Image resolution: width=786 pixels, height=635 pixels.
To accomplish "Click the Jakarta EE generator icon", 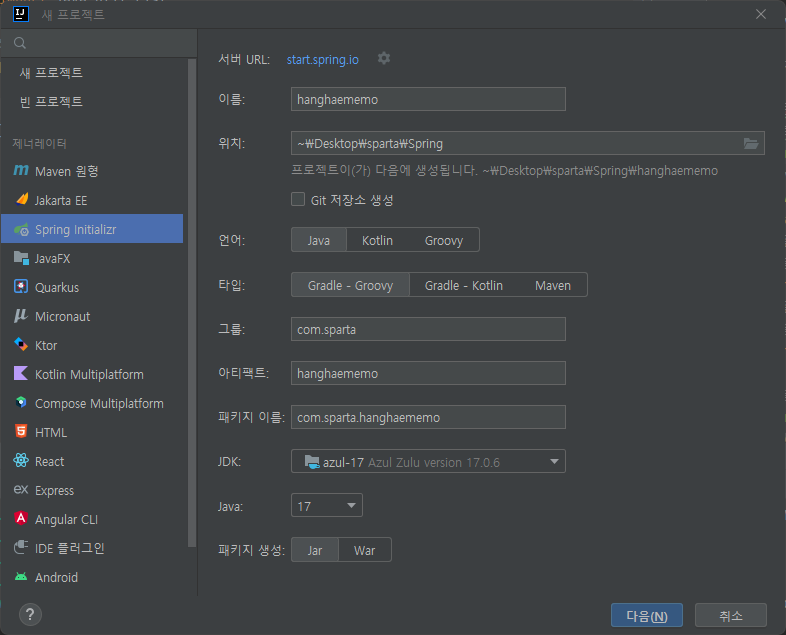I will tap(22, 199).
